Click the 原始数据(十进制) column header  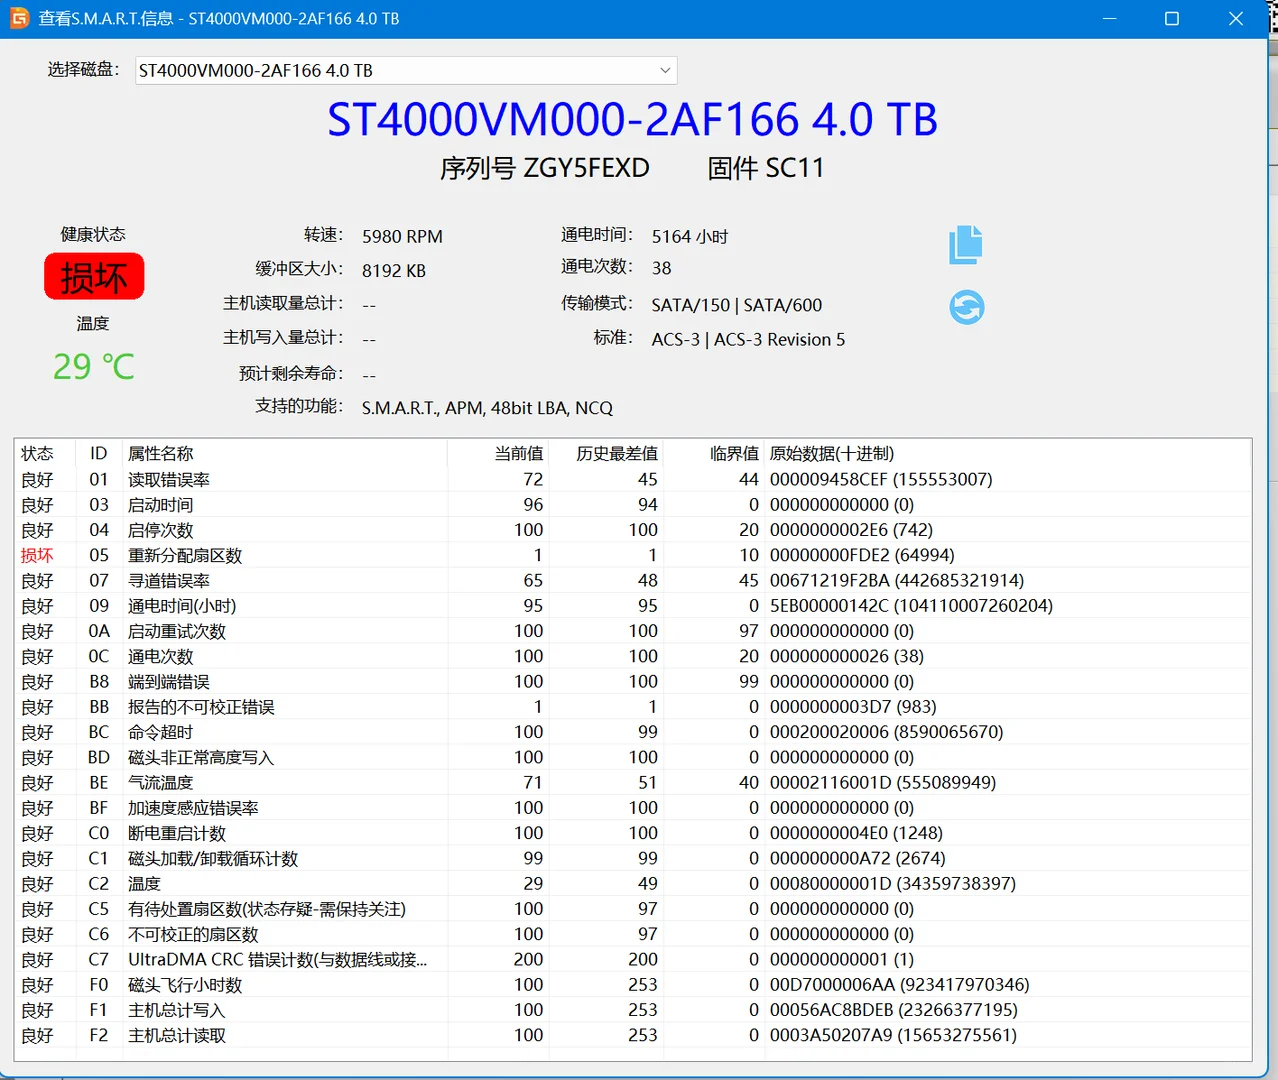tap(832, 454)
